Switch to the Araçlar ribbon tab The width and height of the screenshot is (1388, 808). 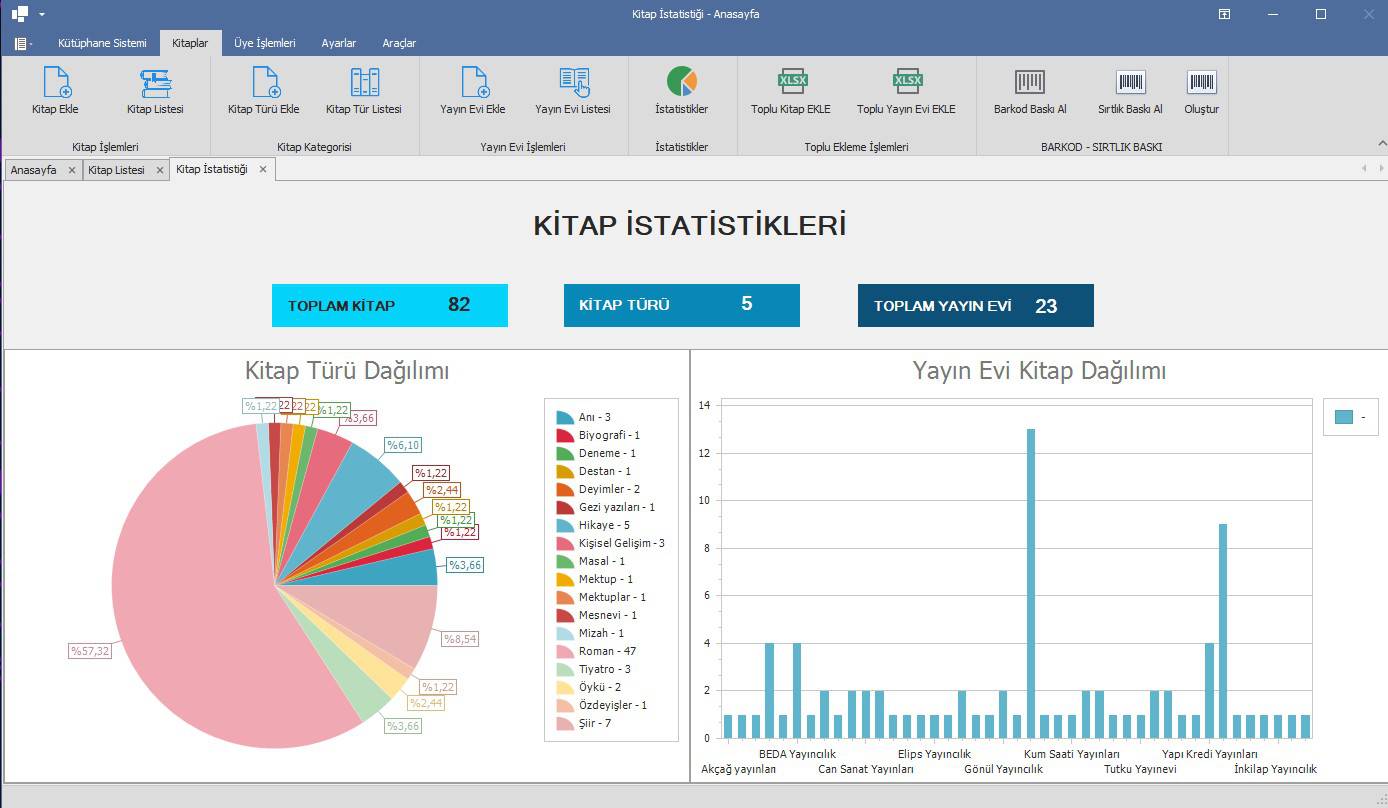click(x=399, y=43)
